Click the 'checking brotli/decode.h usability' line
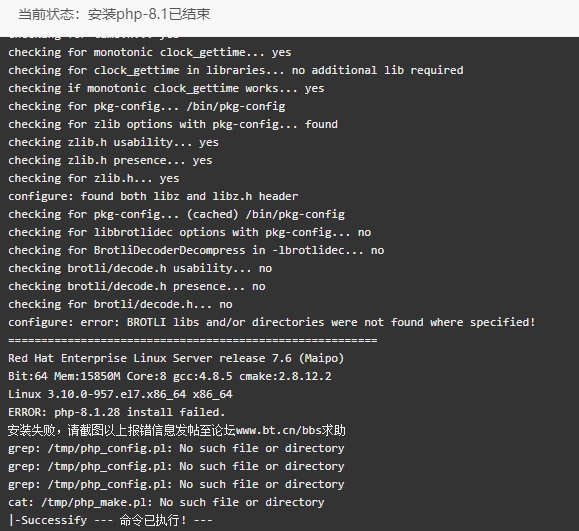This screenshot has width=579, height=531. coord(140,268)
